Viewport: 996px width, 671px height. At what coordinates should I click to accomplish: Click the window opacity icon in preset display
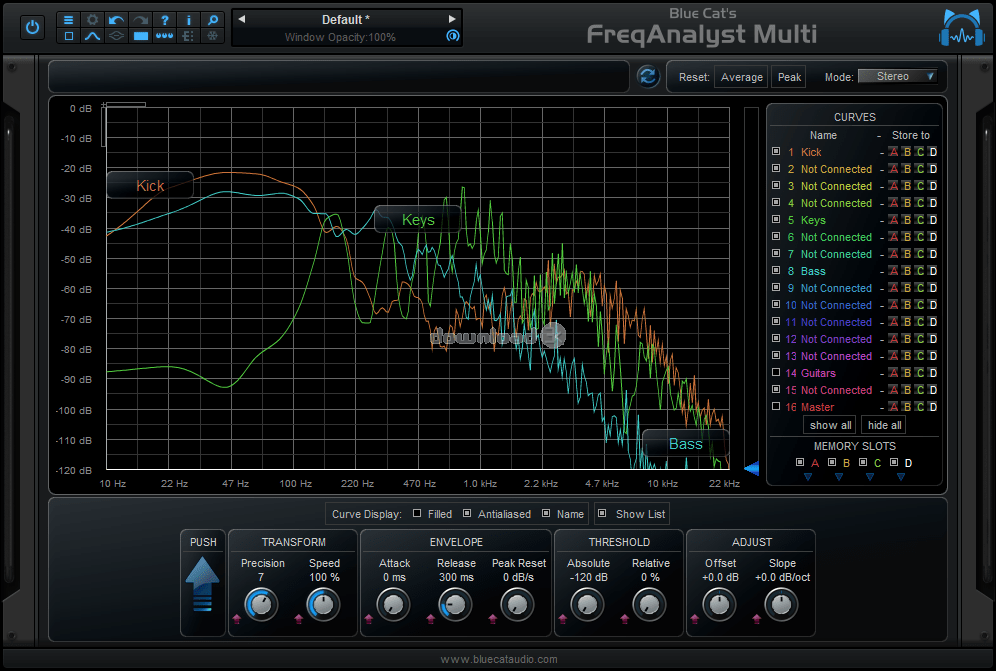click(x=452, y=36)
